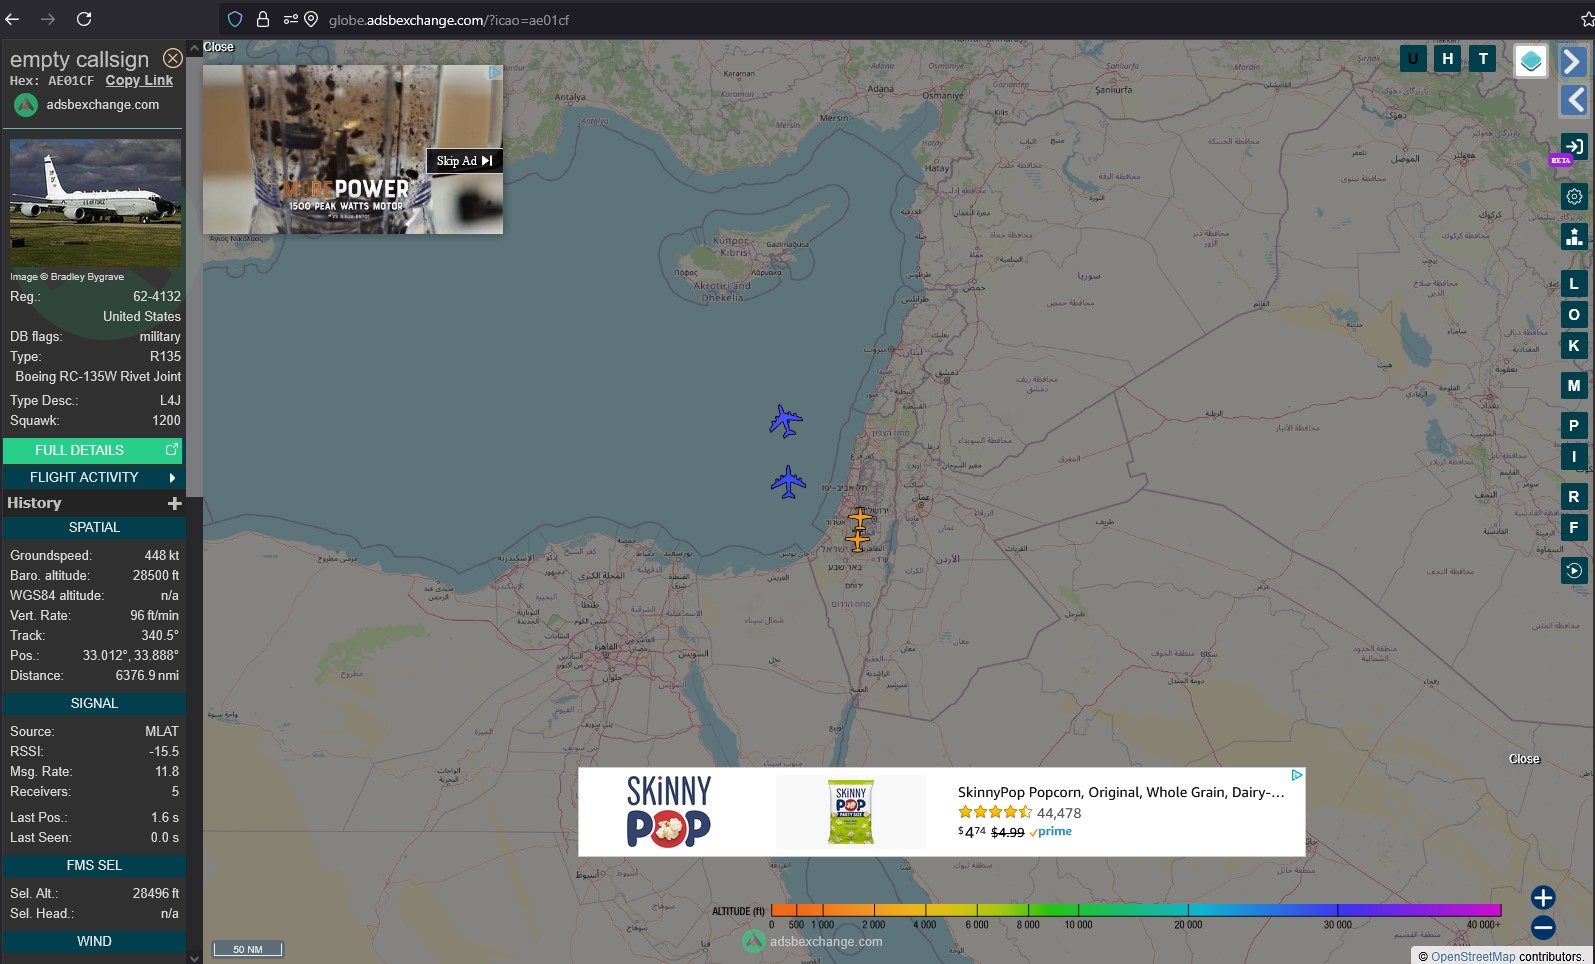
Task: Open map settings gear icon
Action: 1574,196
